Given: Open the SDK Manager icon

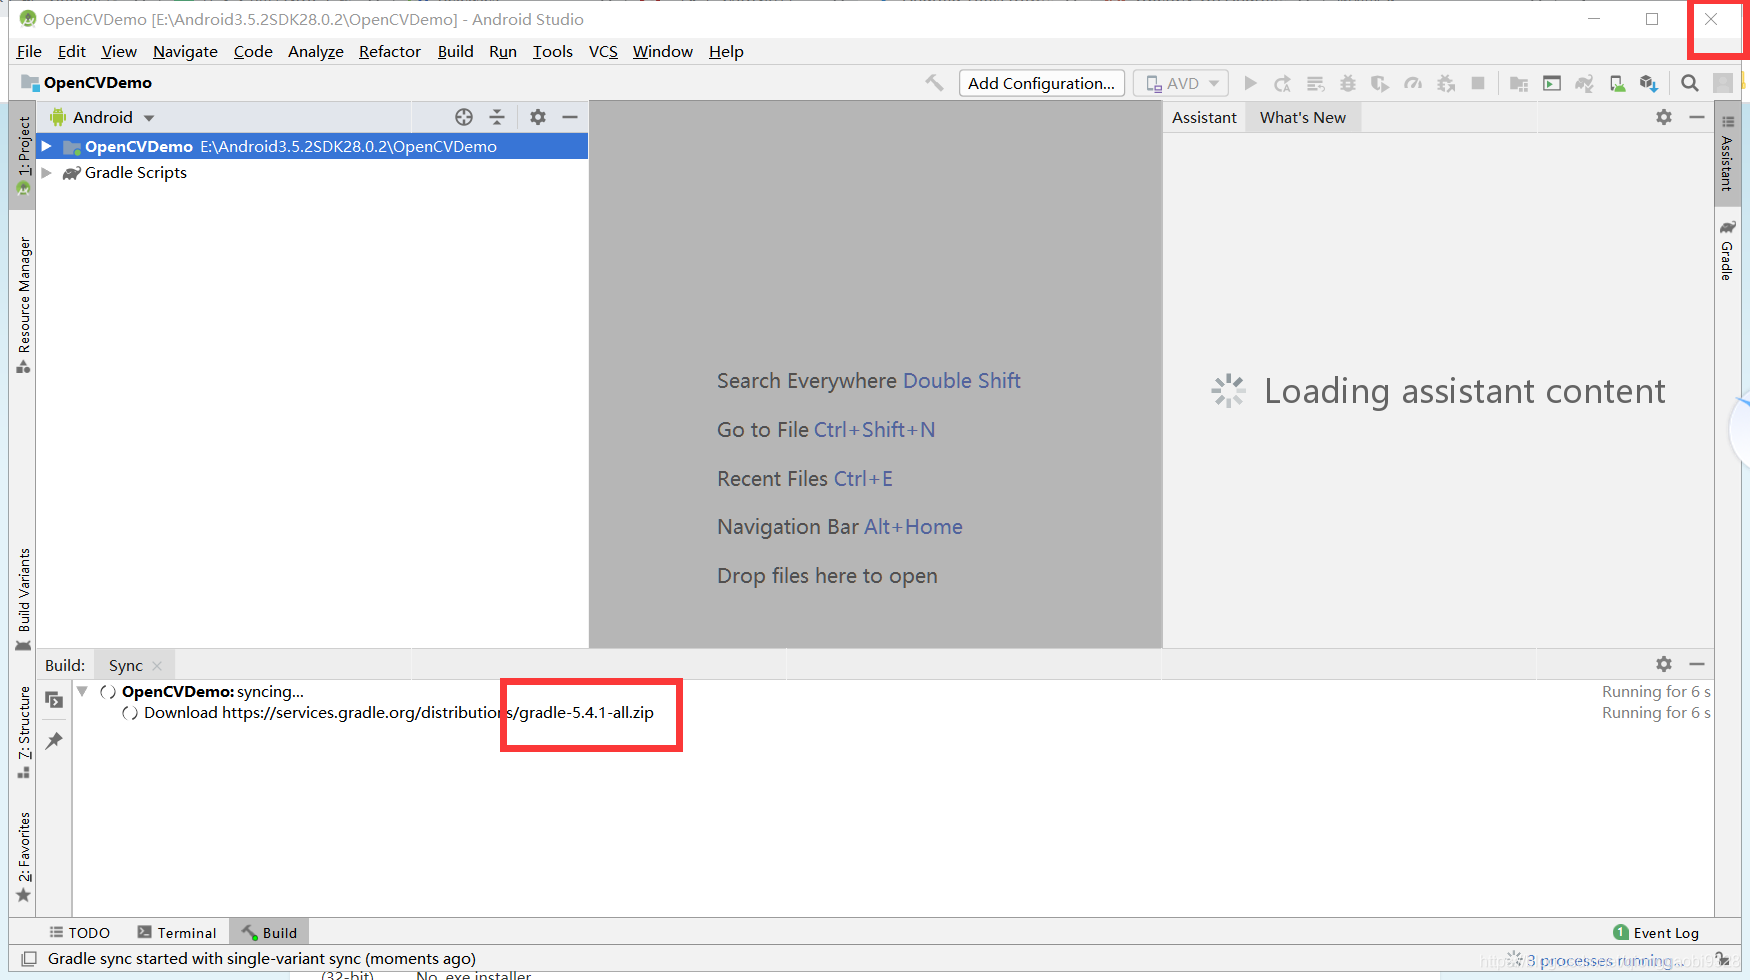Looking at the screenshot, I should (1649, 83).
